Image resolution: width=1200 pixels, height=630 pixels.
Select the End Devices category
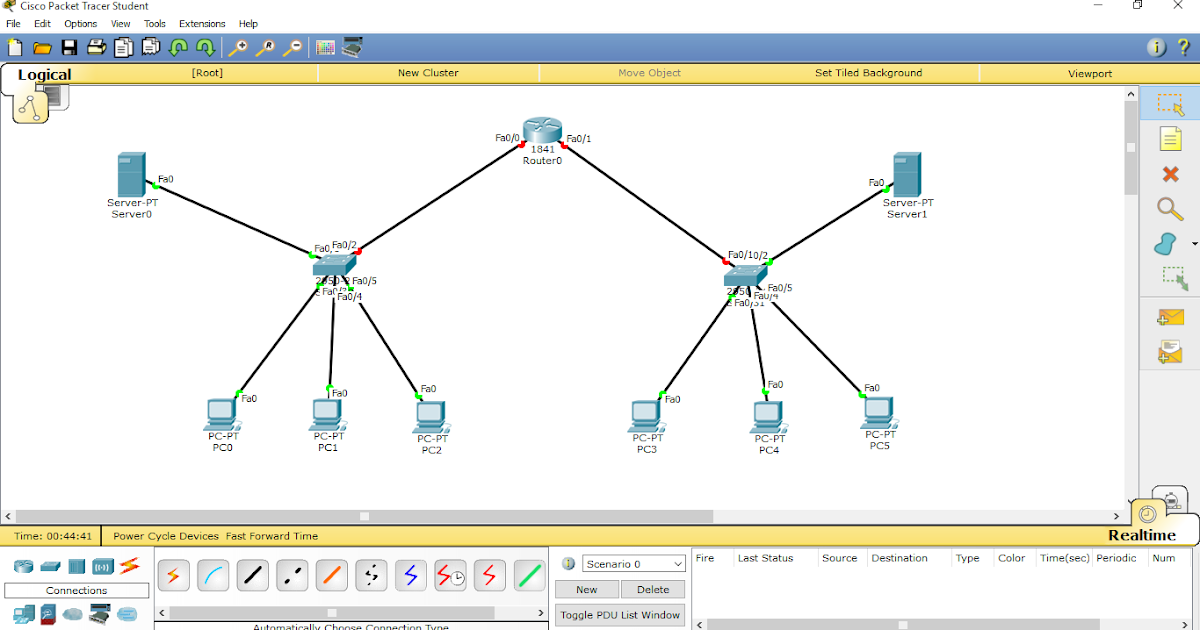[23, 614]
